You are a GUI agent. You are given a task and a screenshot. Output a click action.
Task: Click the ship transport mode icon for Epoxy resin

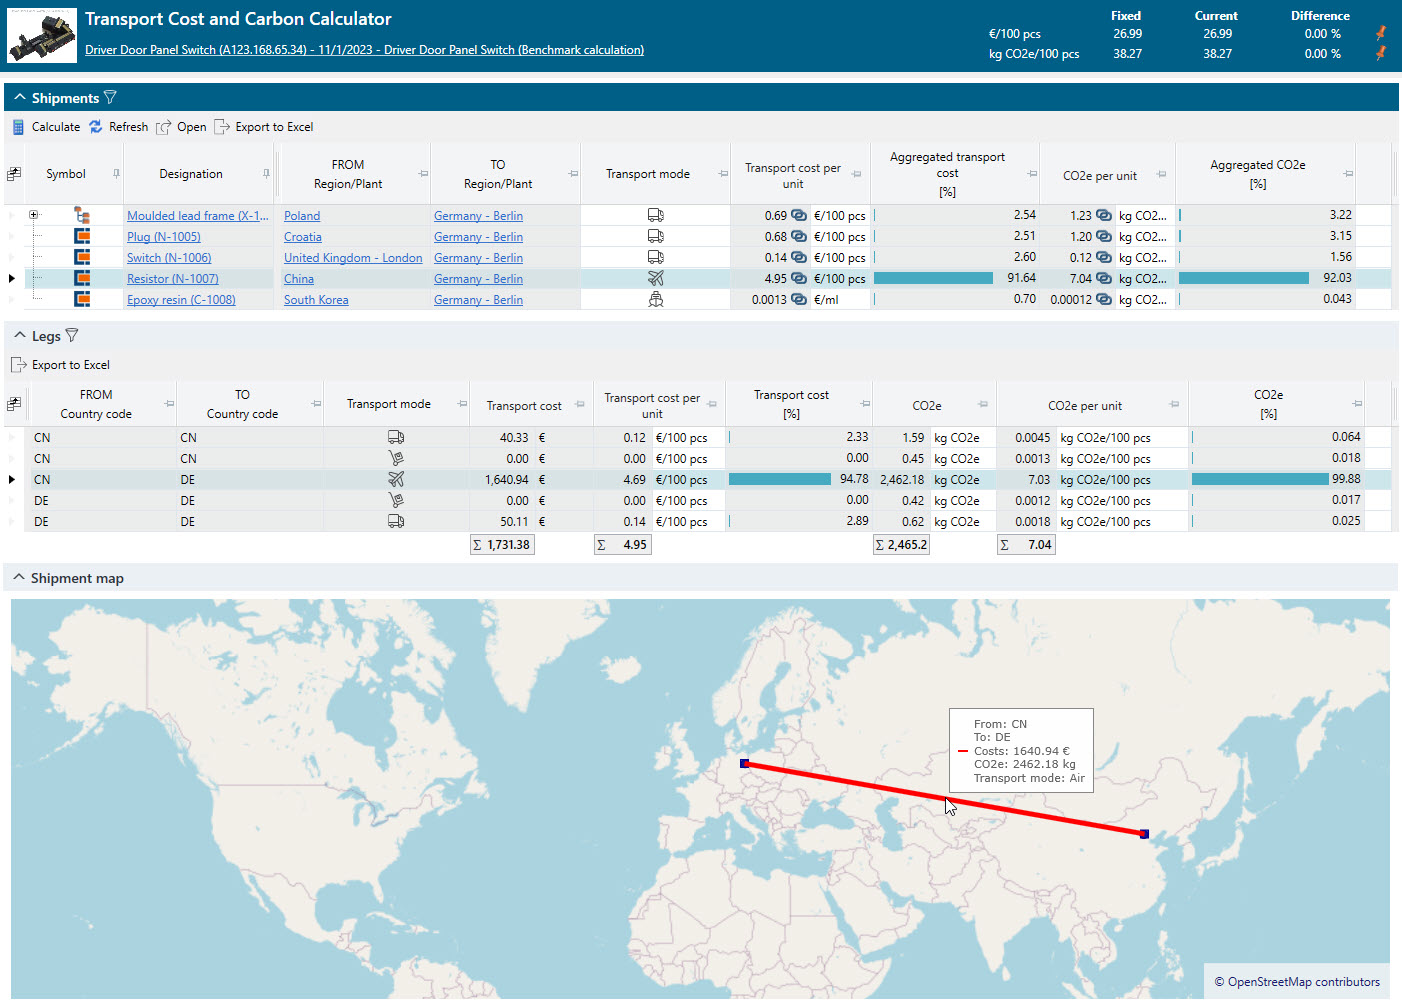[655, 299]
